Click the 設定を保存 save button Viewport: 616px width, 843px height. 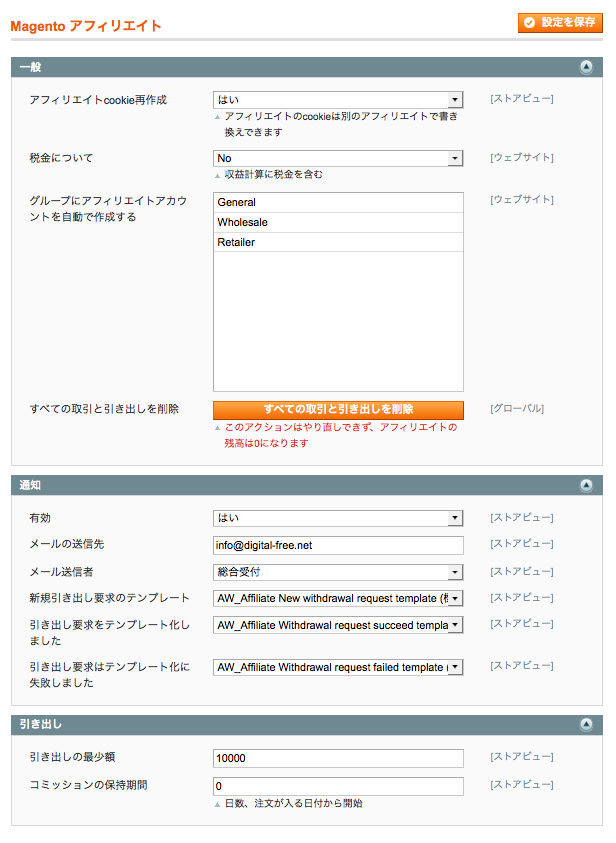coord(560,22)
